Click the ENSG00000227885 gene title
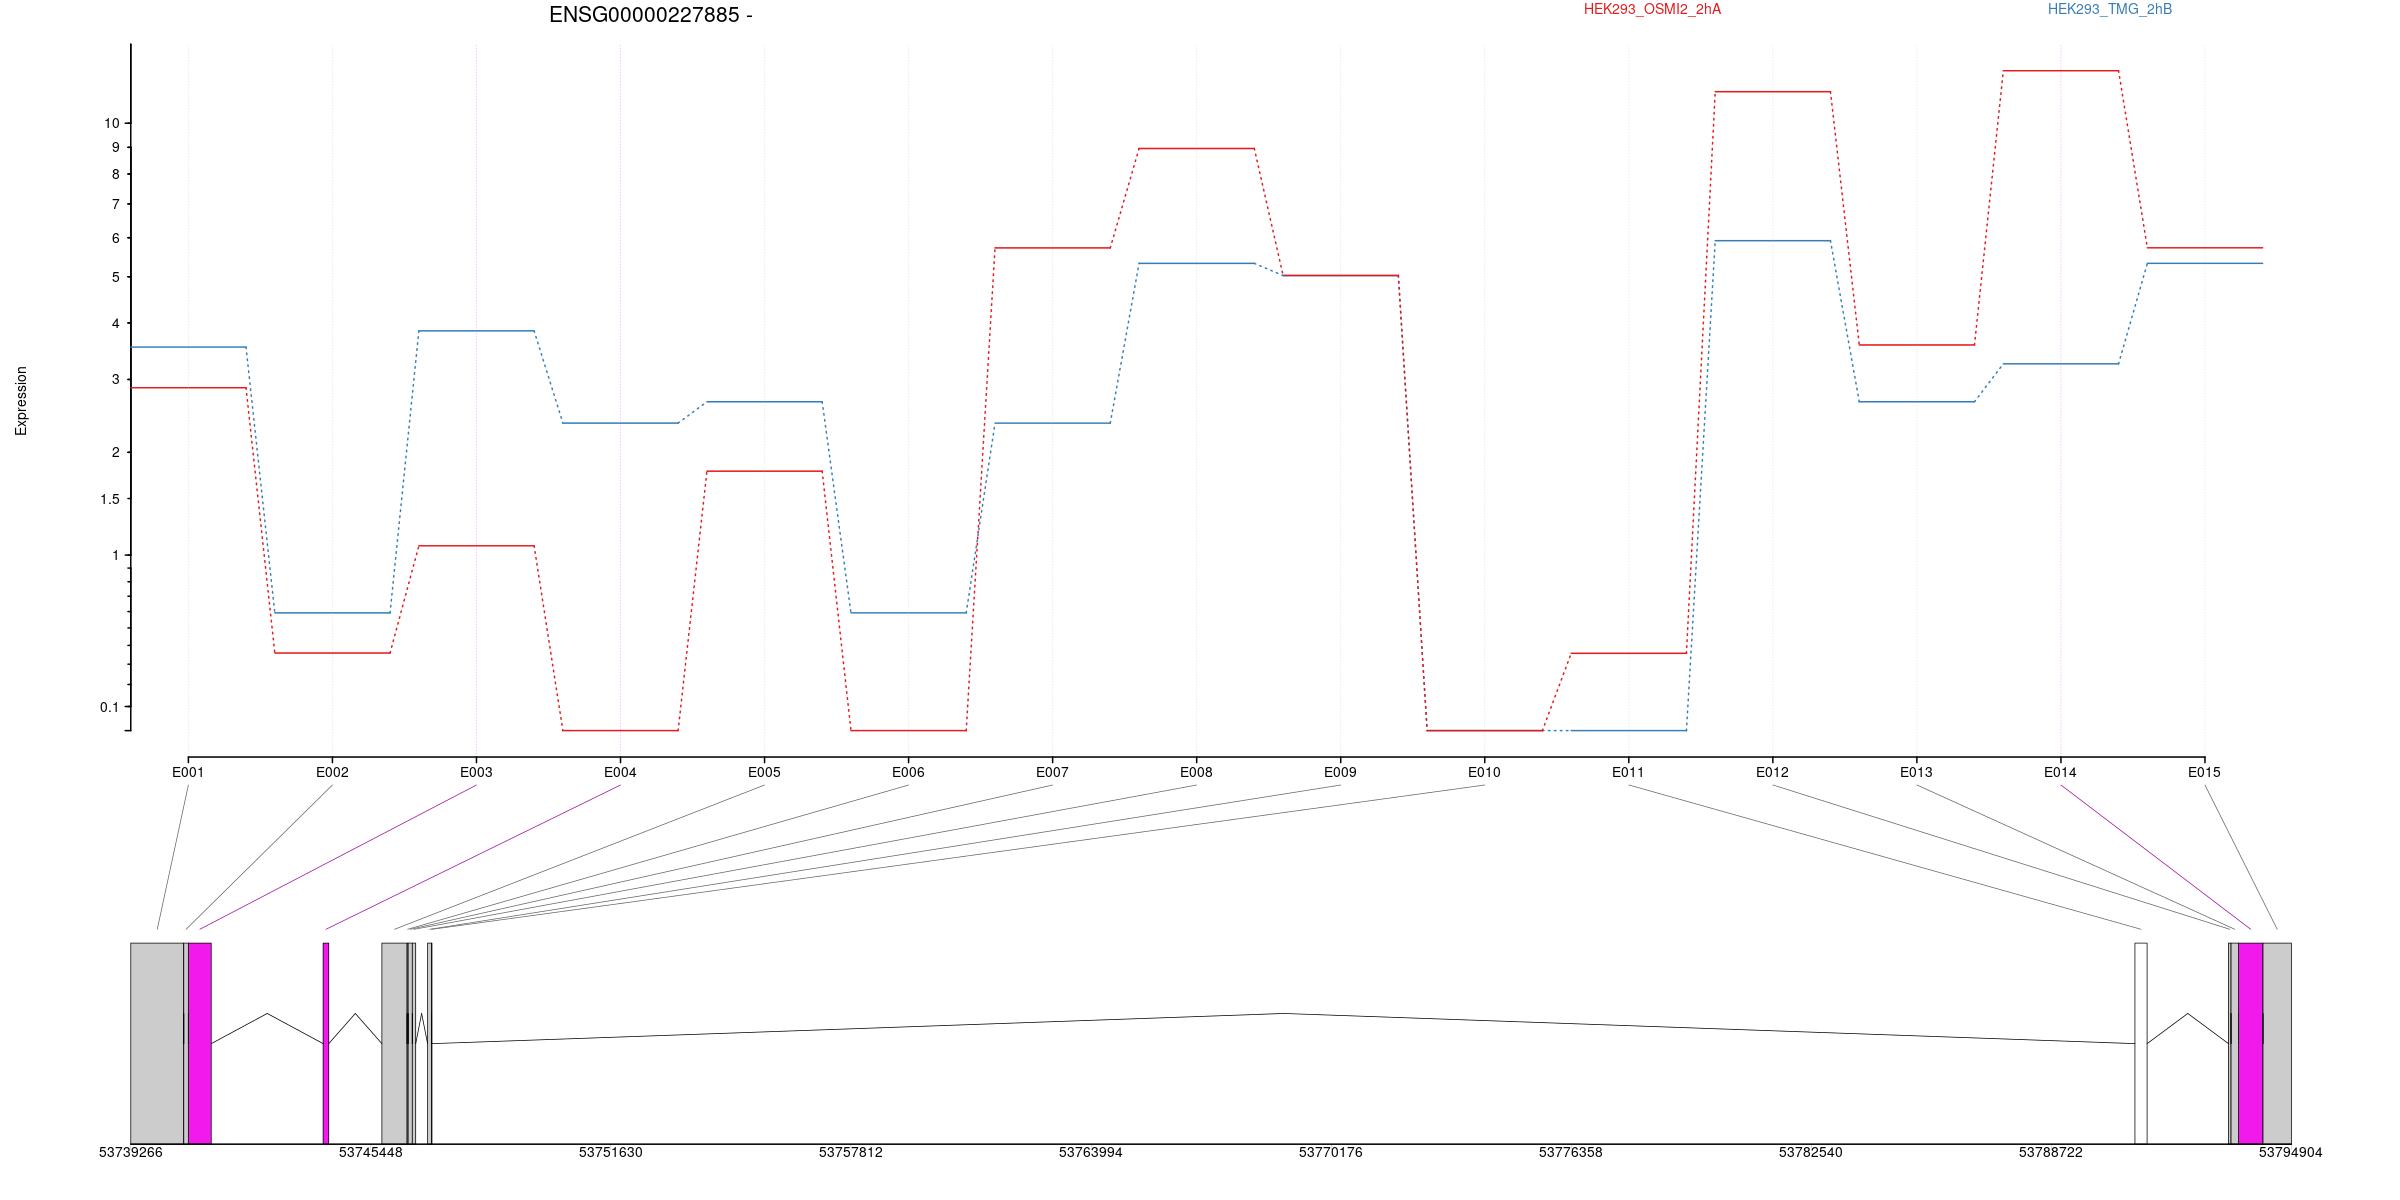Image resolution: width=2400 pixels, height=1200 pixels. tap(650, 15)
